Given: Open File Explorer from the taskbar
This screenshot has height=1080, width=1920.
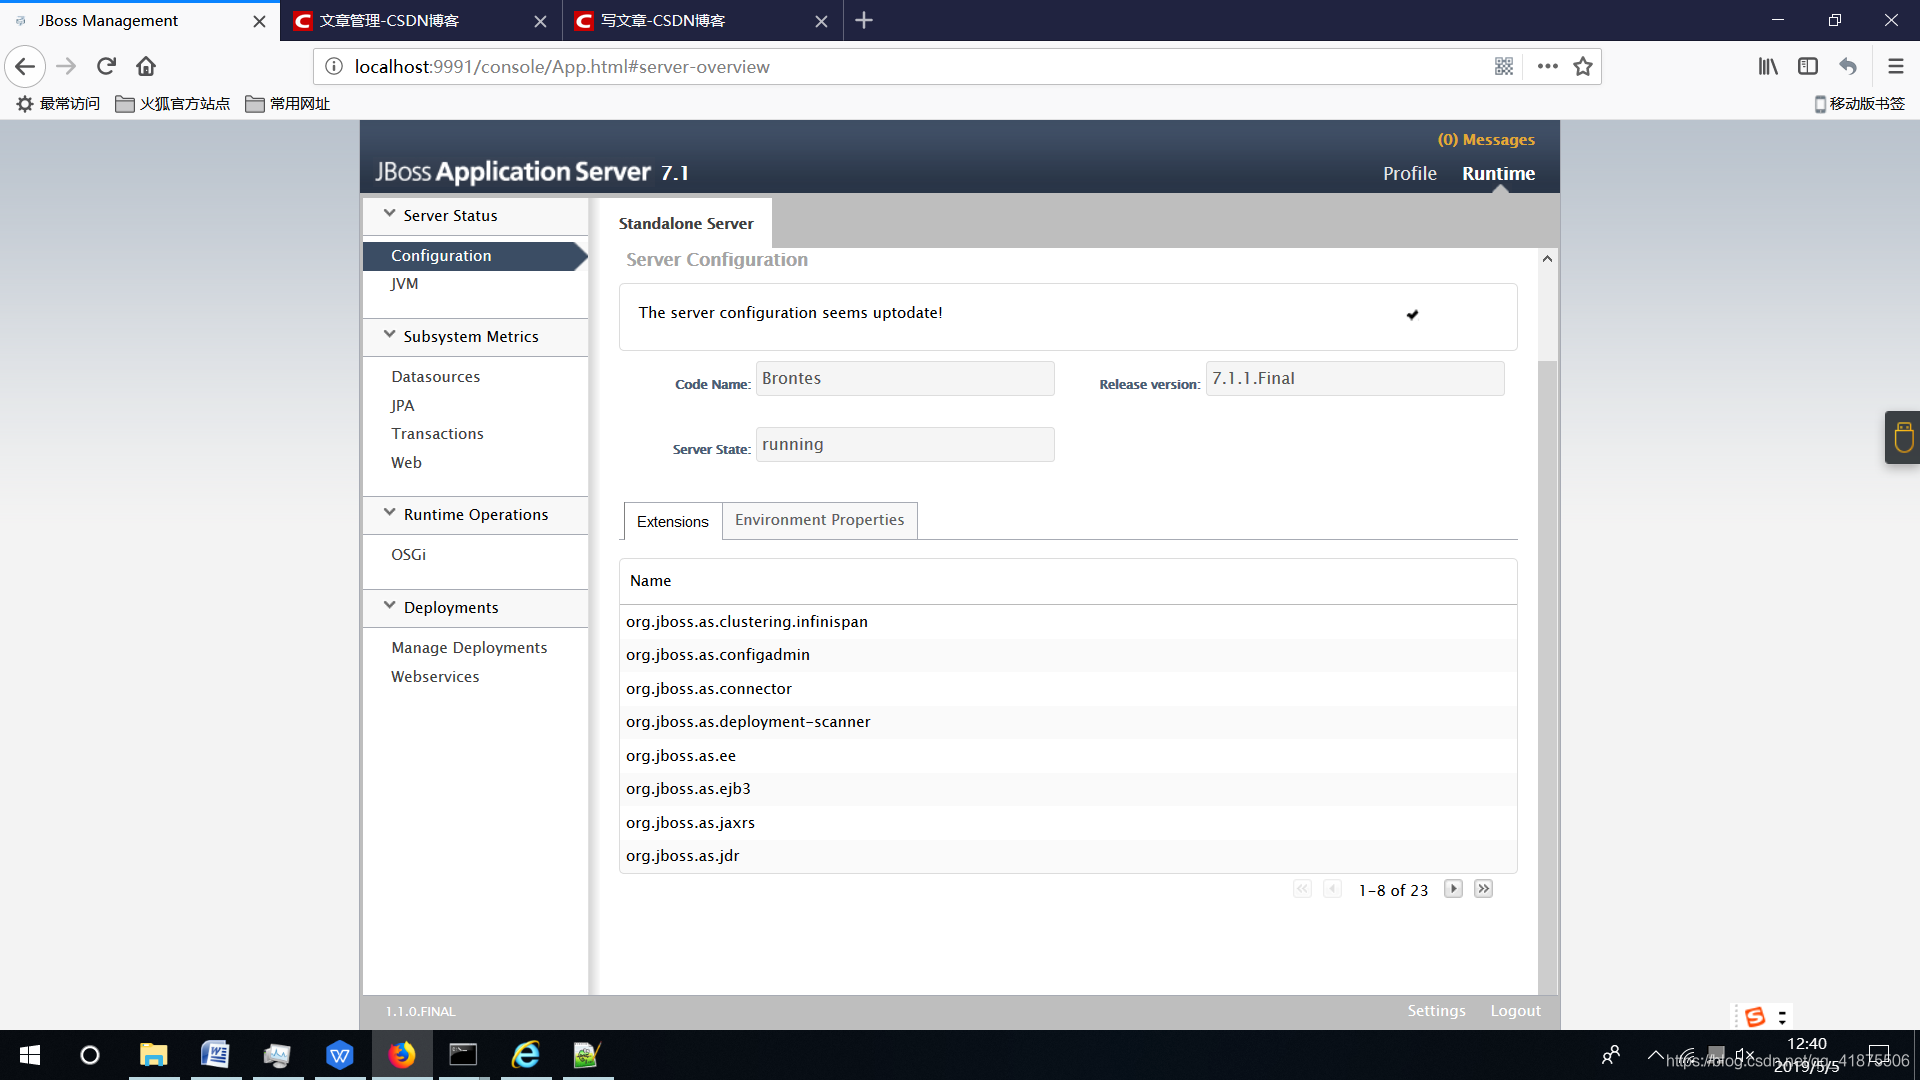Looking at the screenshot, I should (x=153, y=1055).
